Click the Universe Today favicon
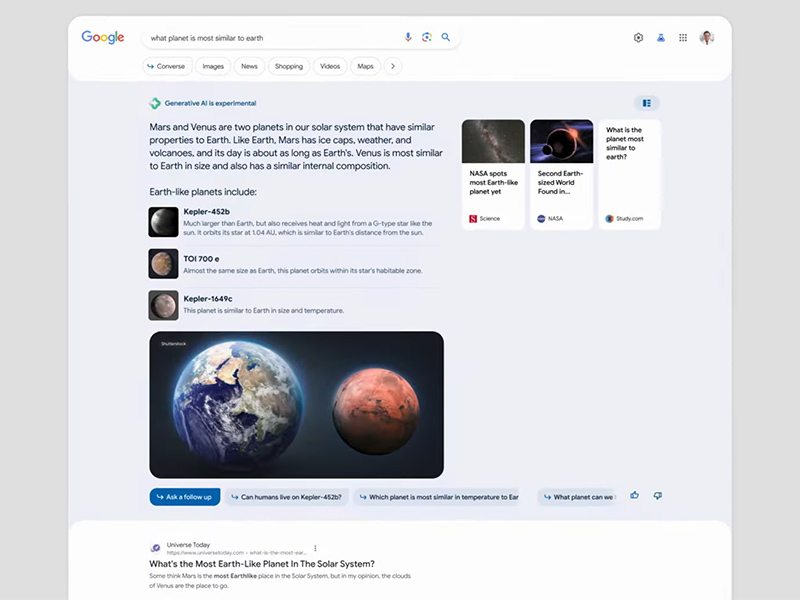Image resolution: width=800 pixels, height=600 pixels. (x=155, y=548)
